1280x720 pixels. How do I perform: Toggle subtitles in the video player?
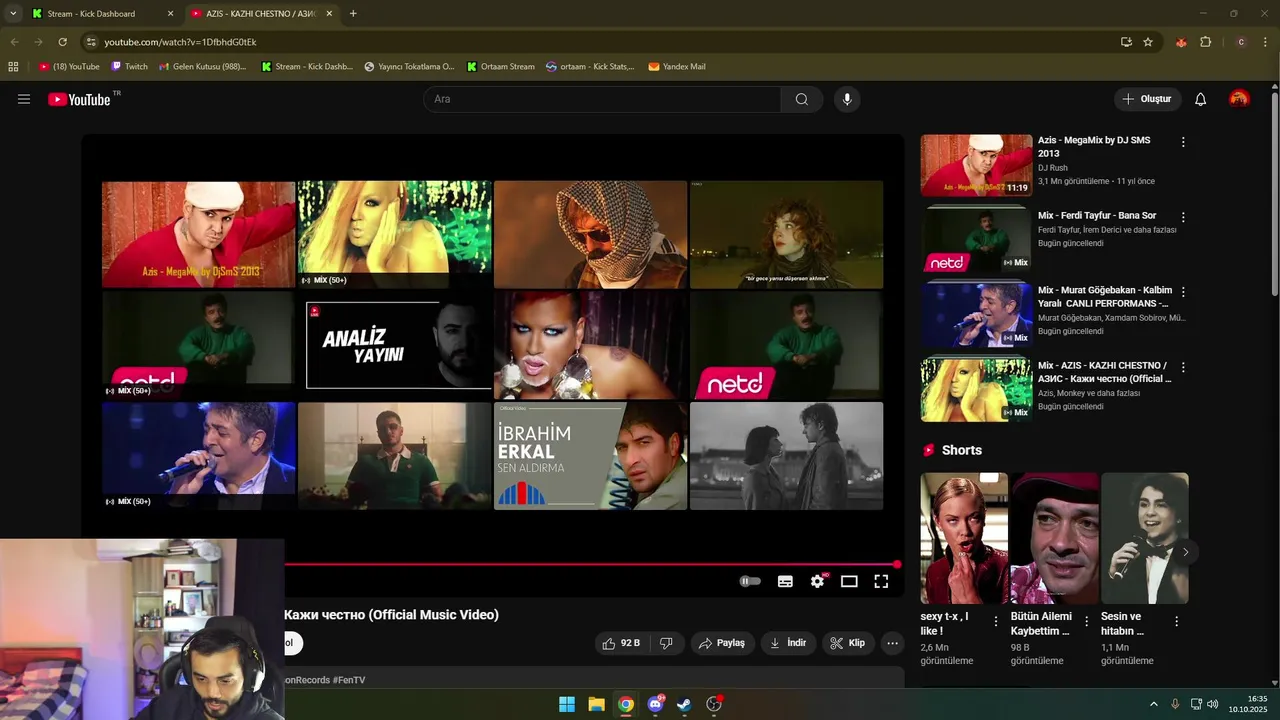coord(785,581)
